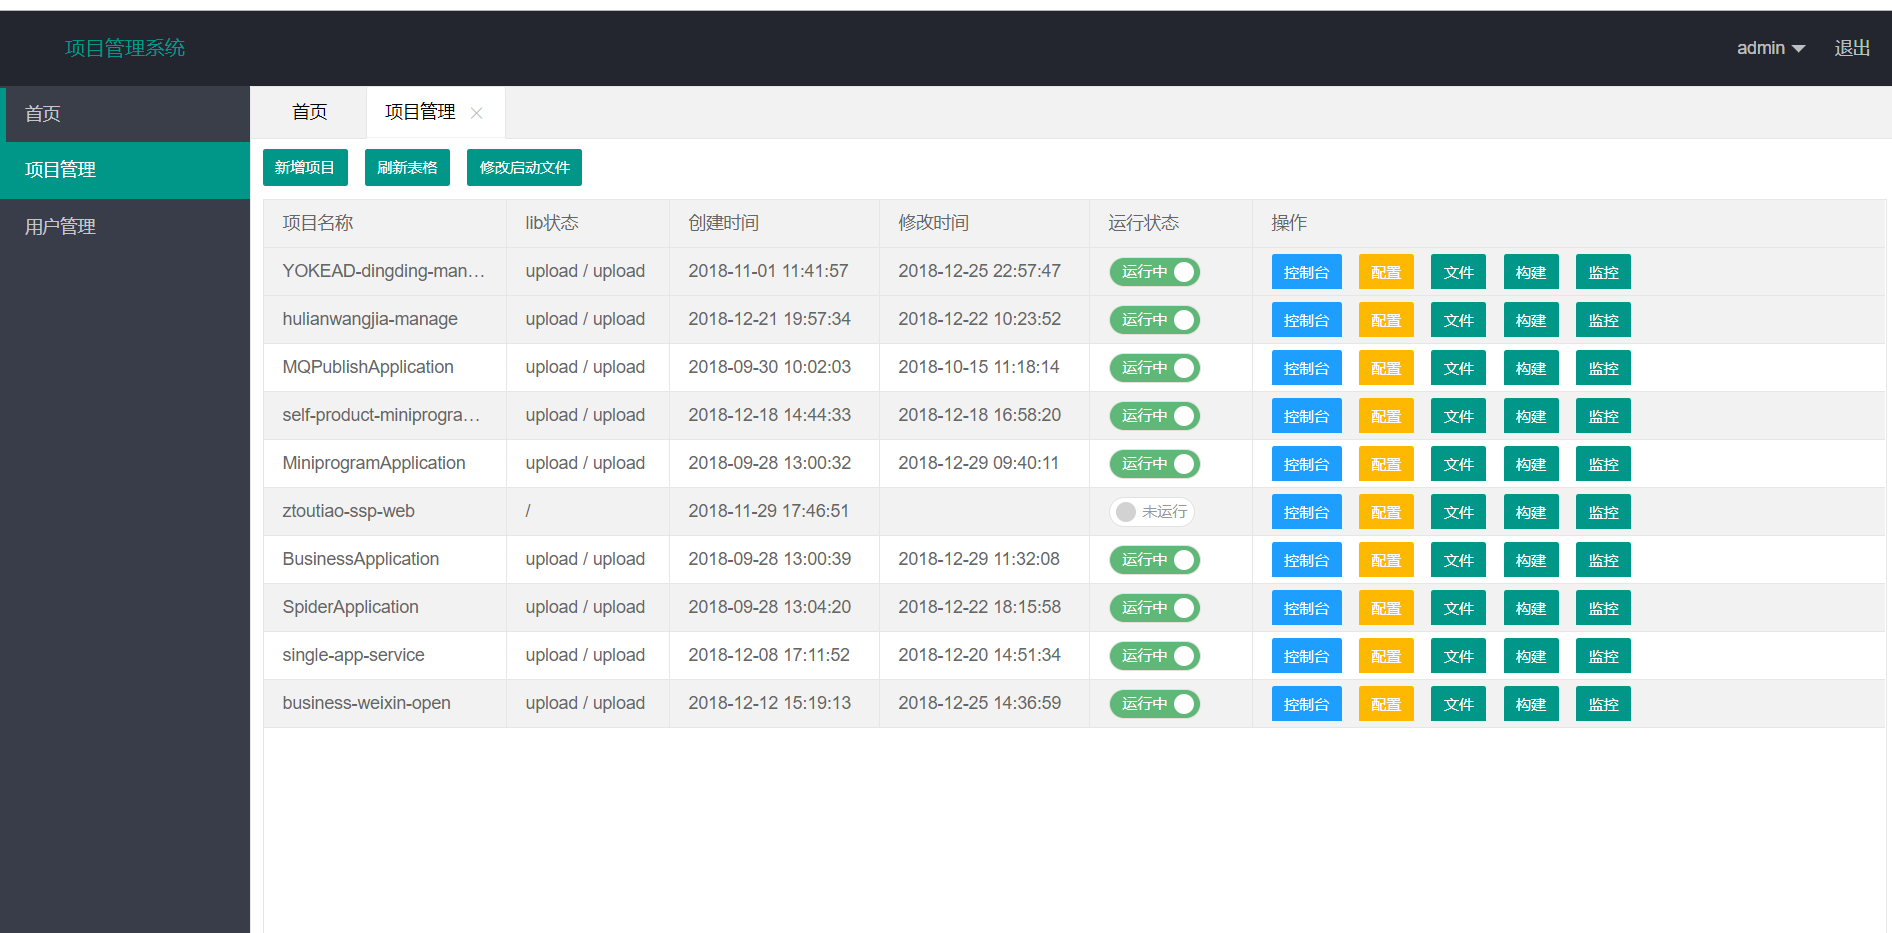1892x933 pixels.
Task: Toggle run status for hulianwangjia-manage
Action: coord(1155,320)
